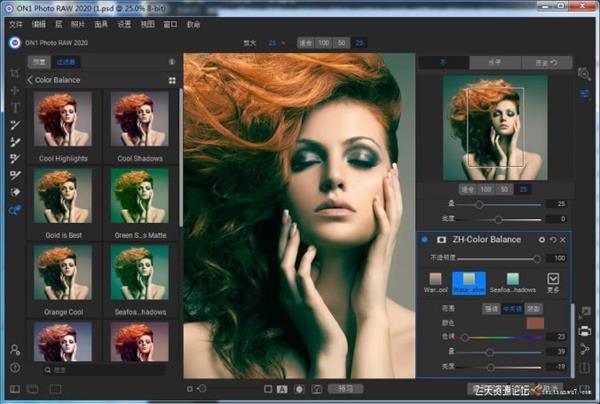The width and height of the screenshot is (600, 404).
Task: Select the midtones tone option
Action: [514, 309]
